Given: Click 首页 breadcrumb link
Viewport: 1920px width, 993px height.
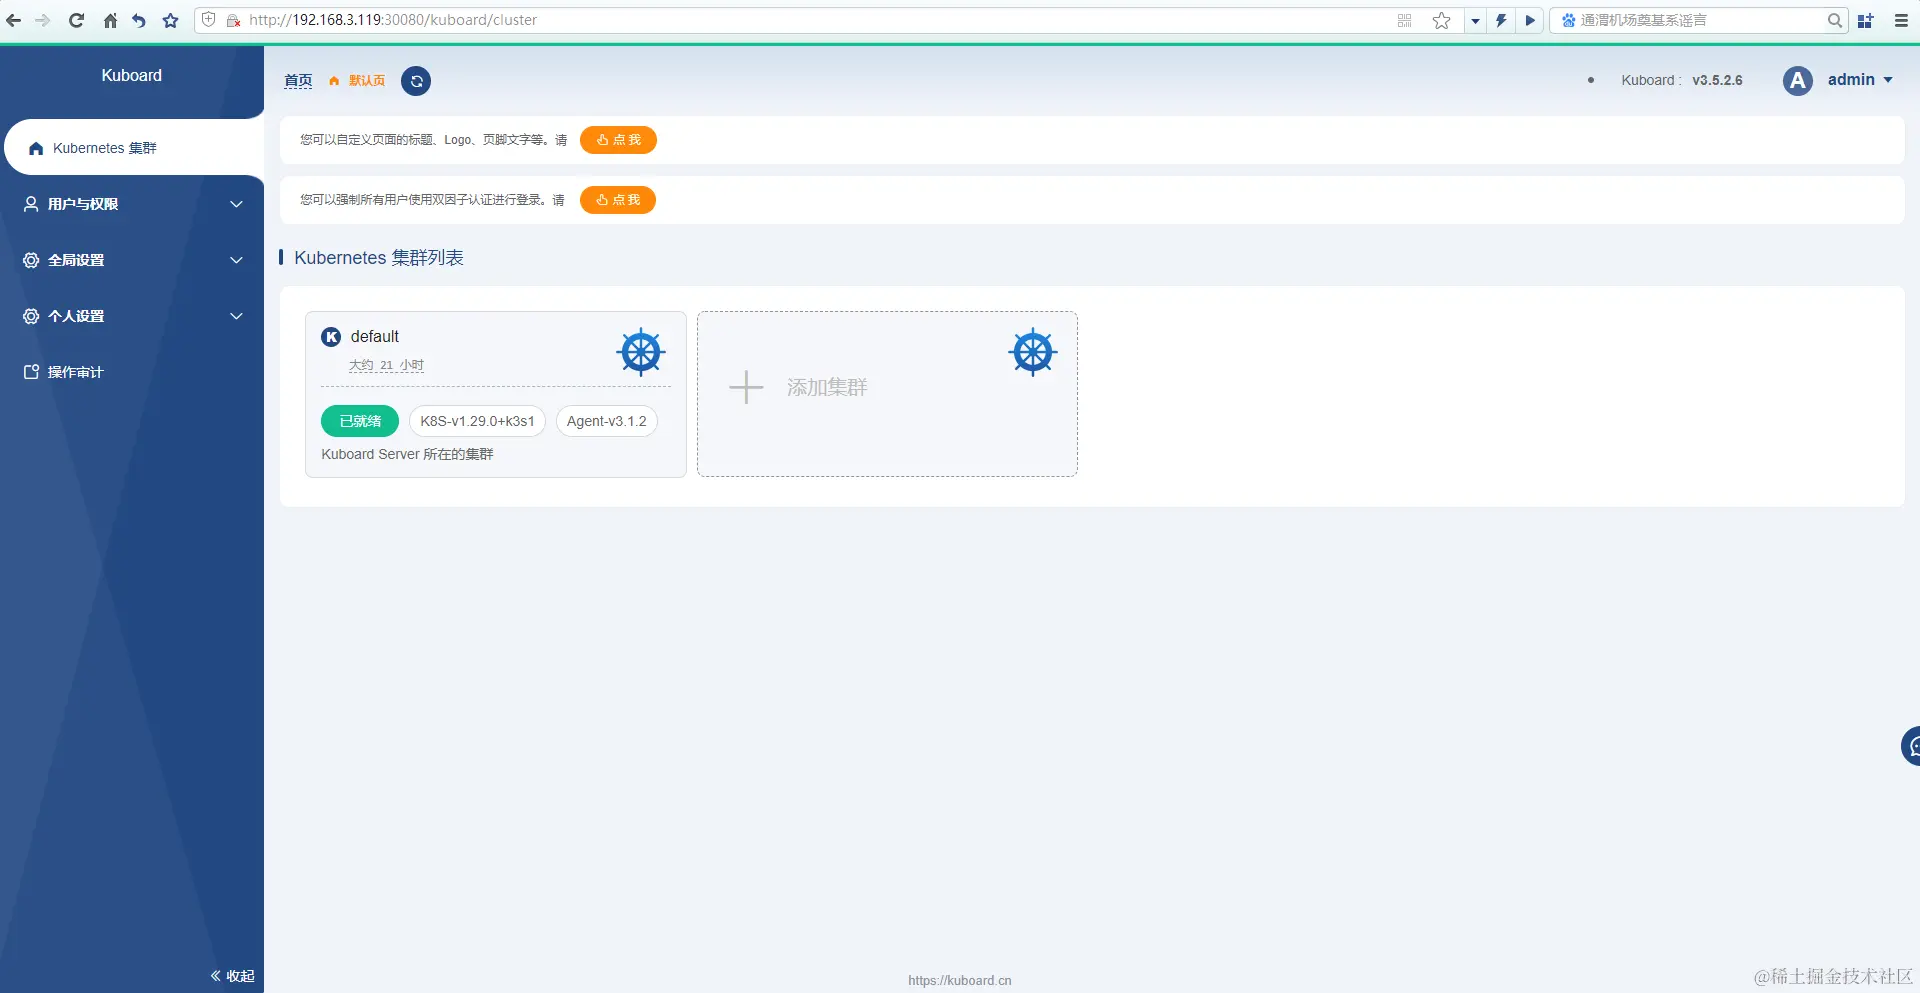Looking at the screenshot, I should [298, 81].
